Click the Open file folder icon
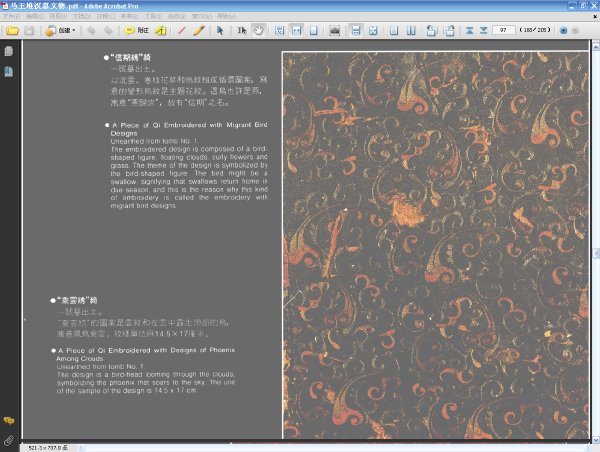Image resolution: width=600 pixels, height=452 pixels. coord(12,31)
